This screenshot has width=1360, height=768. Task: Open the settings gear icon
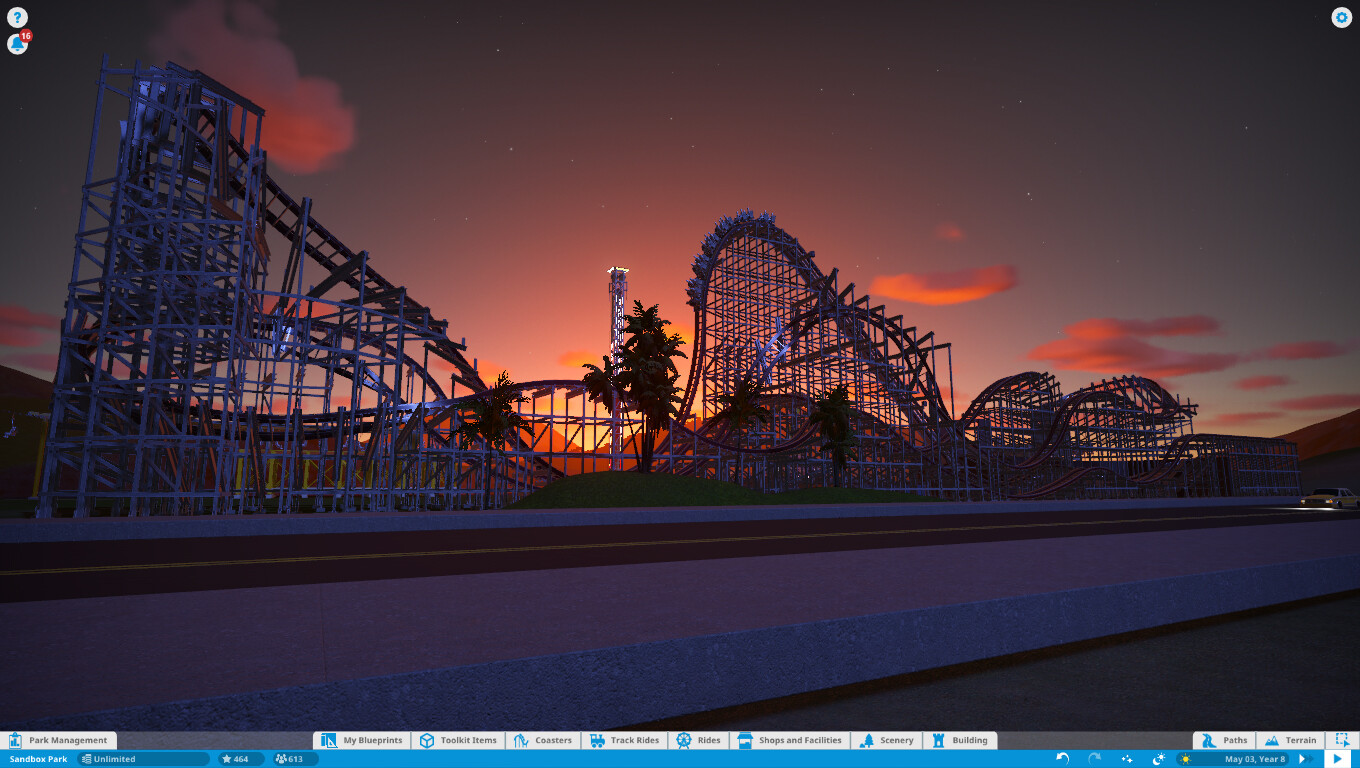tap(1341, 17)
